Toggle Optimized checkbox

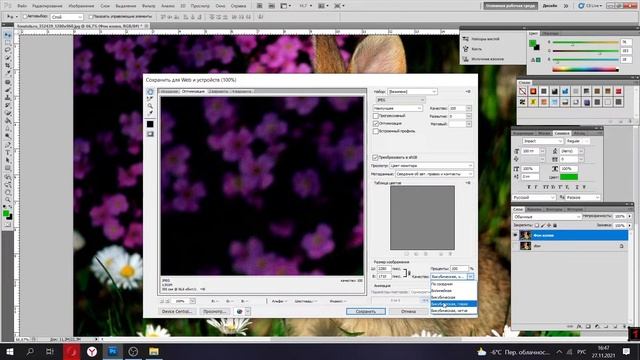[376, 123]
